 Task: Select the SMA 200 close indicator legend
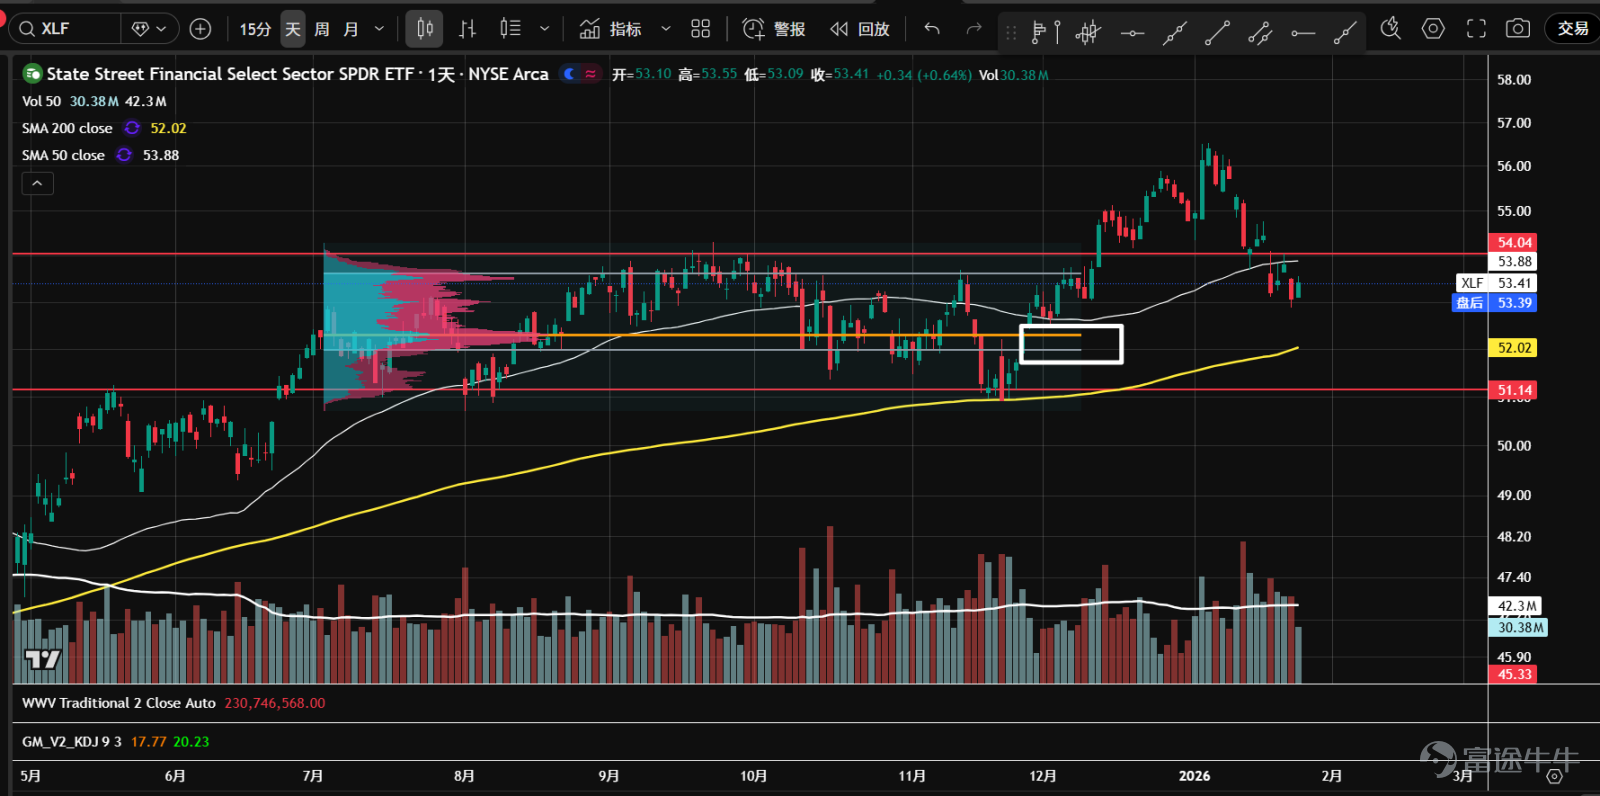pos(67,128)
